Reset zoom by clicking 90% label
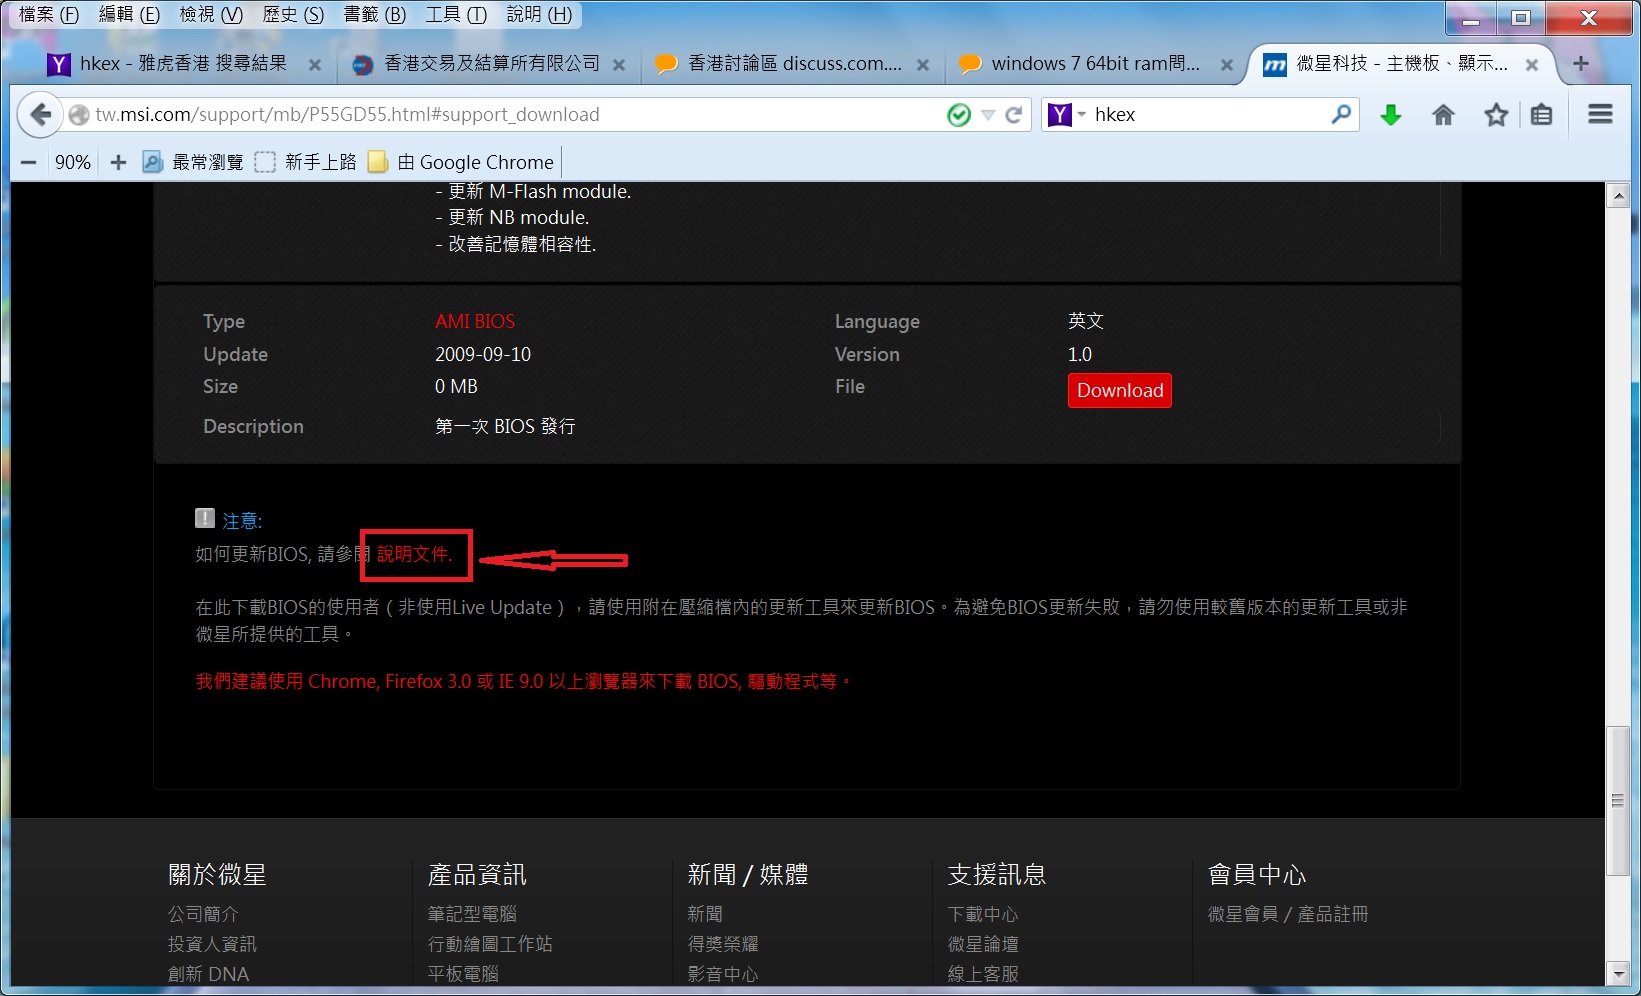Image resolution: width=1641 pixels, height=996 pixels. (x=72, y=162)
